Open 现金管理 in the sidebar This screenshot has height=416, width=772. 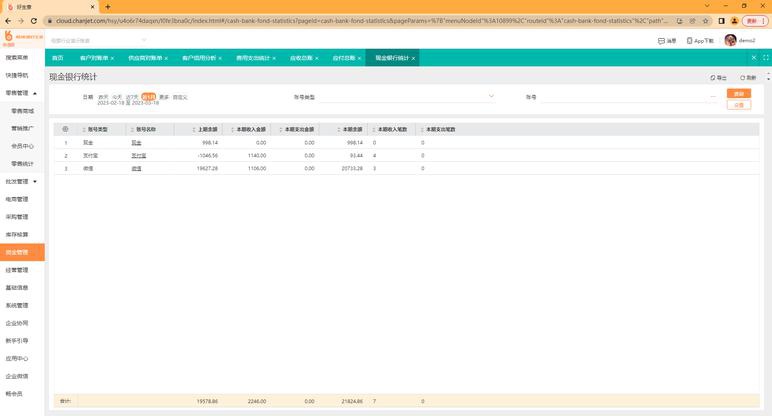22,252
